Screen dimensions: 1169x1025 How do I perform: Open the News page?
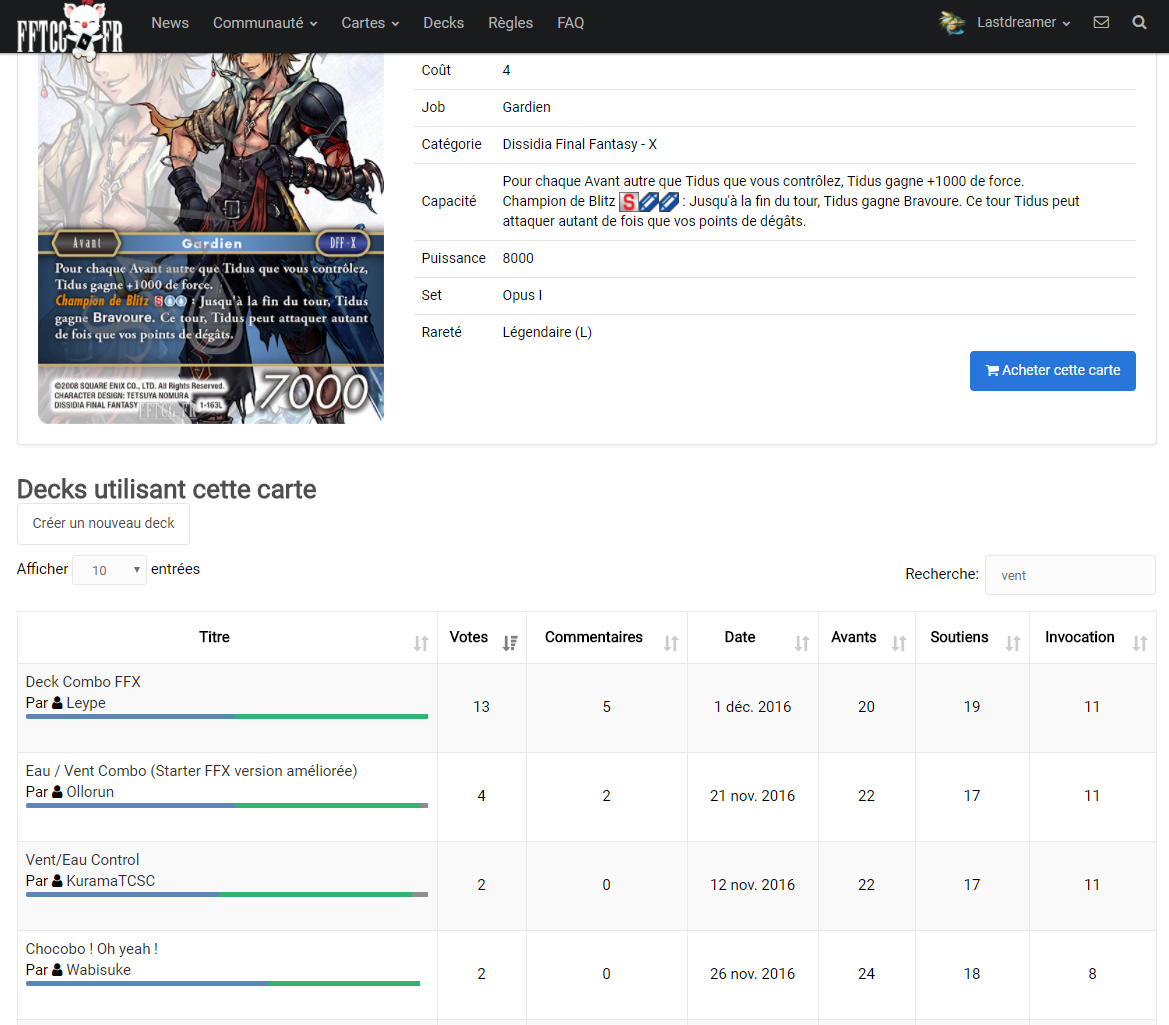[170, 23]
